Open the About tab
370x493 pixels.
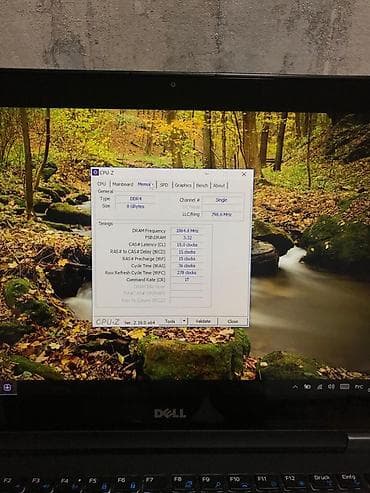coord(219,185)
